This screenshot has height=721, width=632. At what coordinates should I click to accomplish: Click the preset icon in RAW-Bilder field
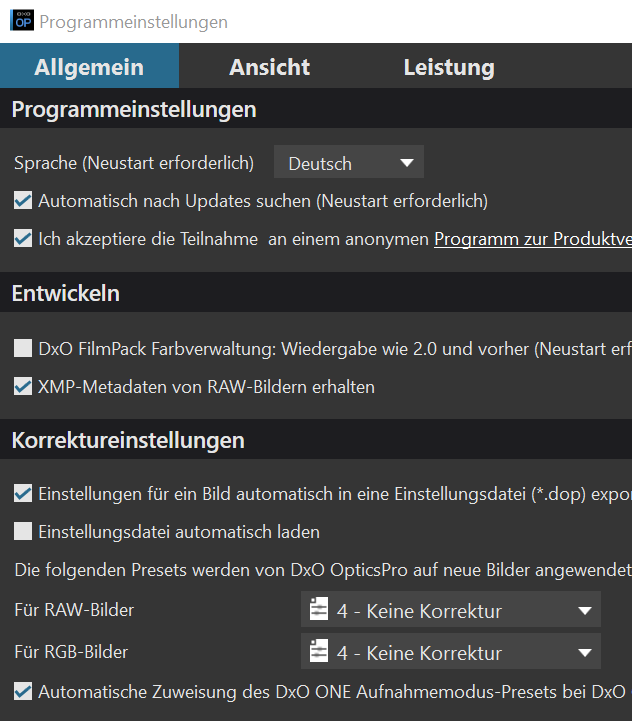(x=319, y=610)
